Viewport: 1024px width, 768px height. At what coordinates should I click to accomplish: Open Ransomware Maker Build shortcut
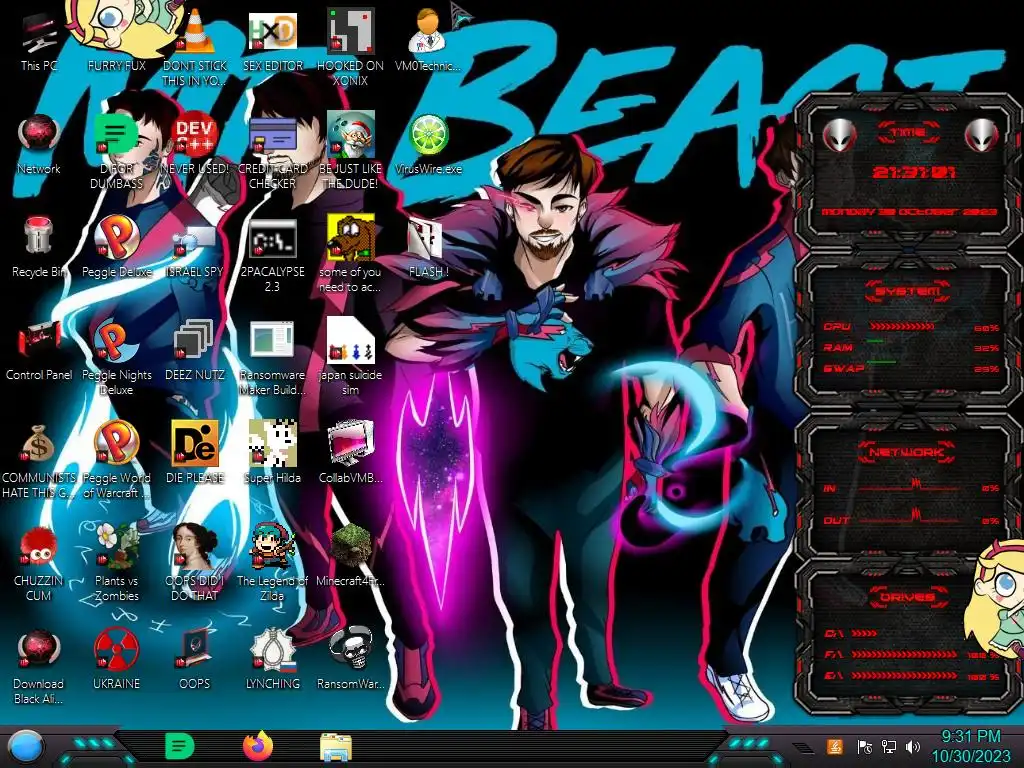pyautogui.click(x=272, y=359)
